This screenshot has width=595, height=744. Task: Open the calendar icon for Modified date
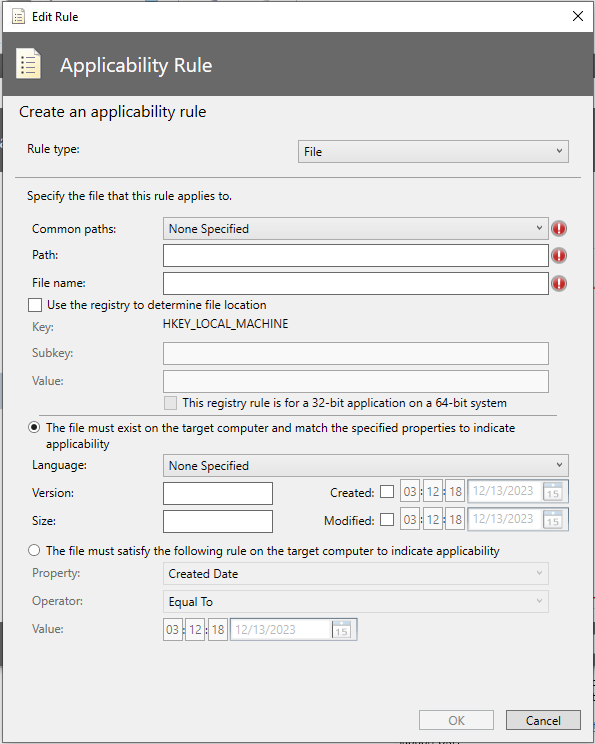pyautogui.click(x=553, y=520)
